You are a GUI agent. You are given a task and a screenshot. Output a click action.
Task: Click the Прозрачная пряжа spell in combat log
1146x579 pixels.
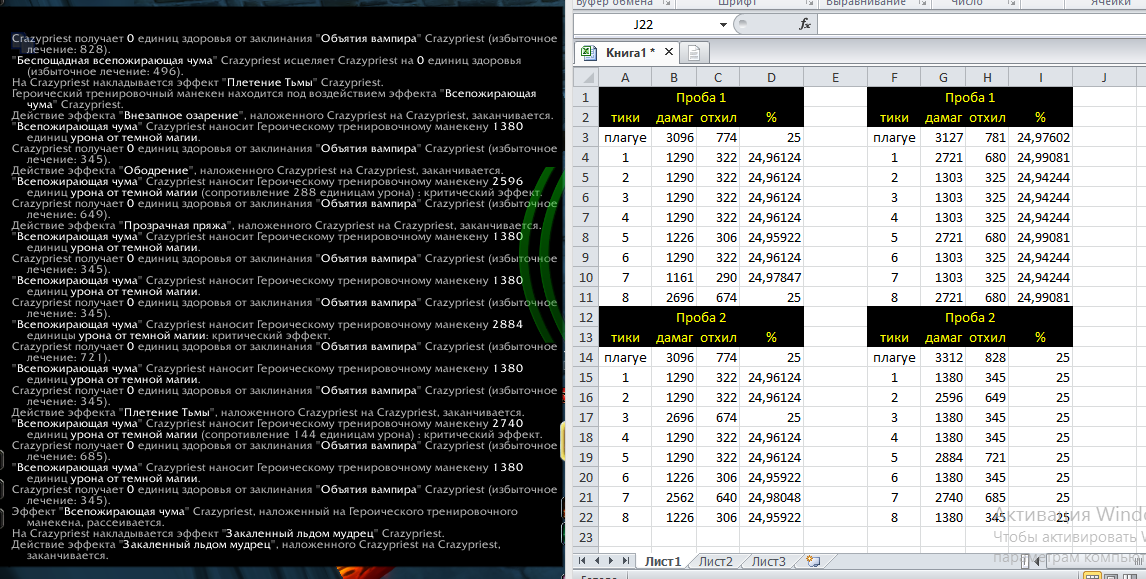[176, 226]
